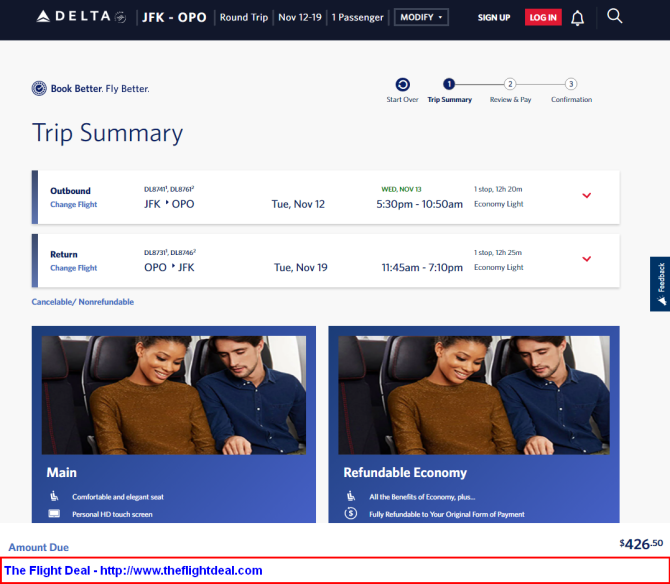The height and width of the screenshot is (584, 670).
Task: Click the outbound time 5:30pm - 10:50am
Action: tap(419, 204)
